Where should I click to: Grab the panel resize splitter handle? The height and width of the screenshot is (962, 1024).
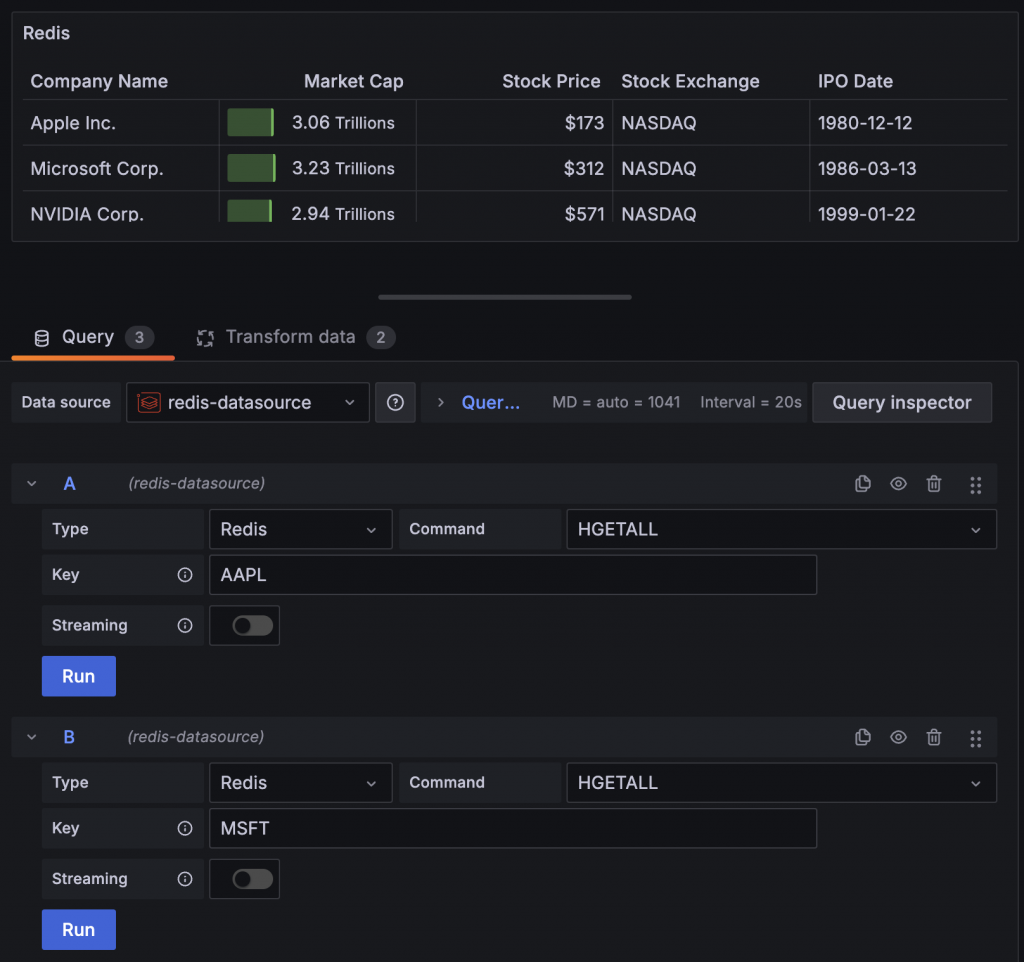(505, 297)
